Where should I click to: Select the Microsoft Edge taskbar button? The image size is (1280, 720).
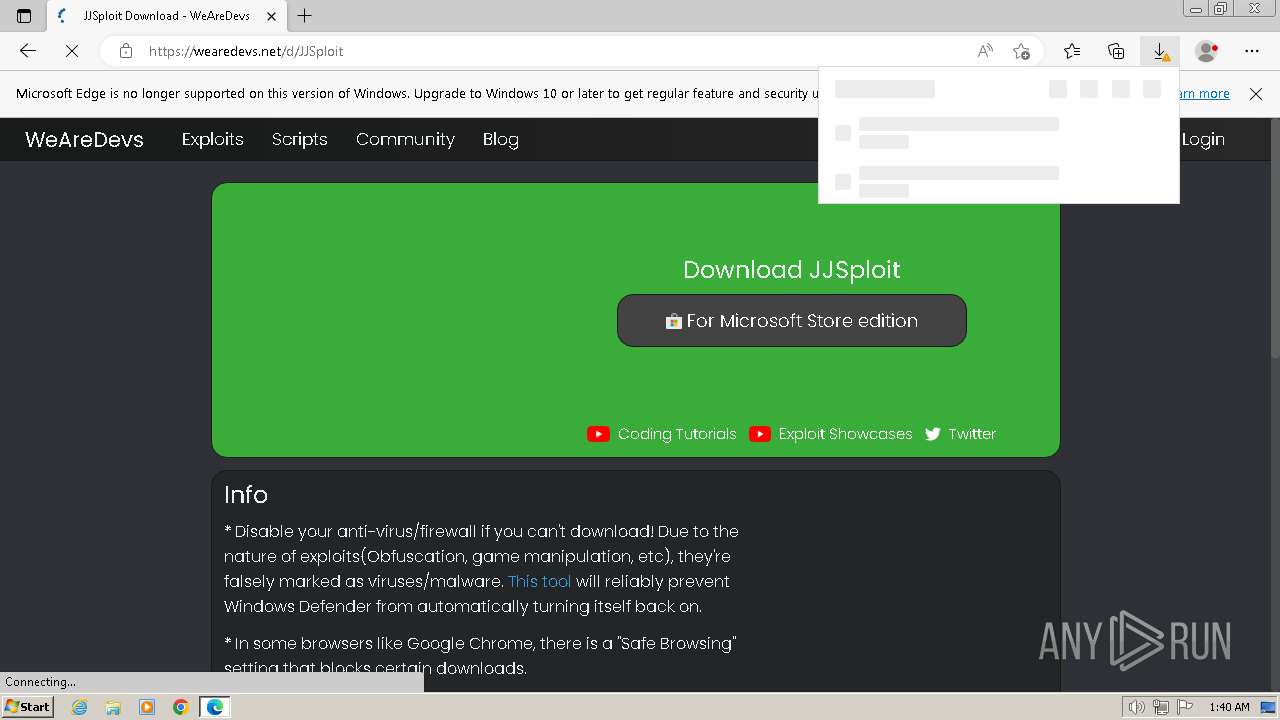(x=215, y=707)
